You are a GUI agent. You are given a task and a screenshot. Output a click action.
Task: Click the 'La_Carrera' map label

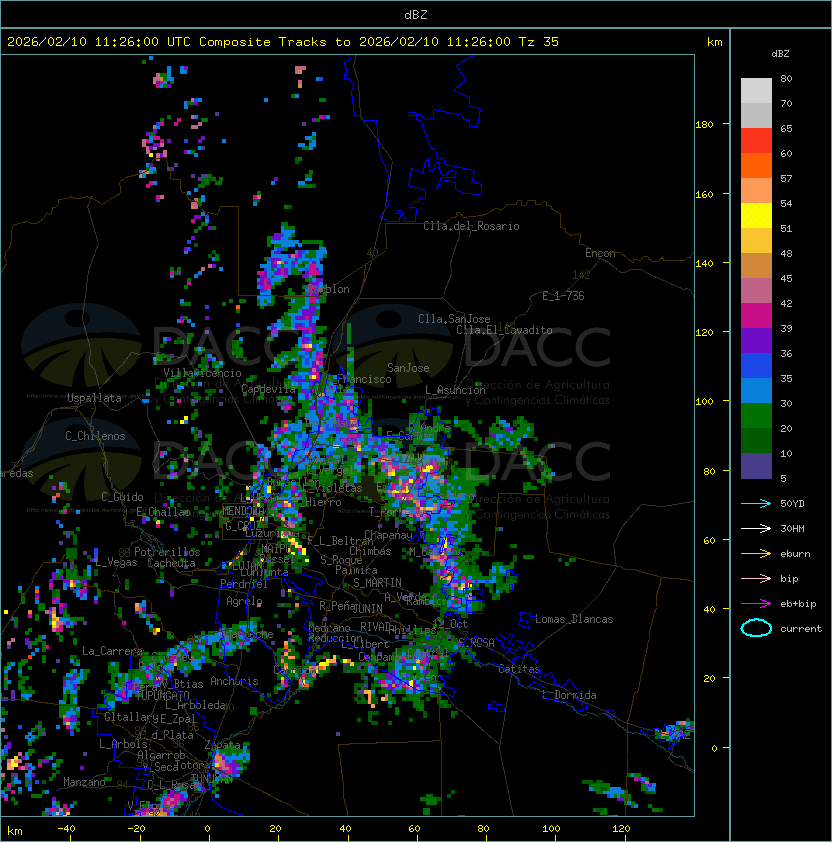click(x=112, y=651)
